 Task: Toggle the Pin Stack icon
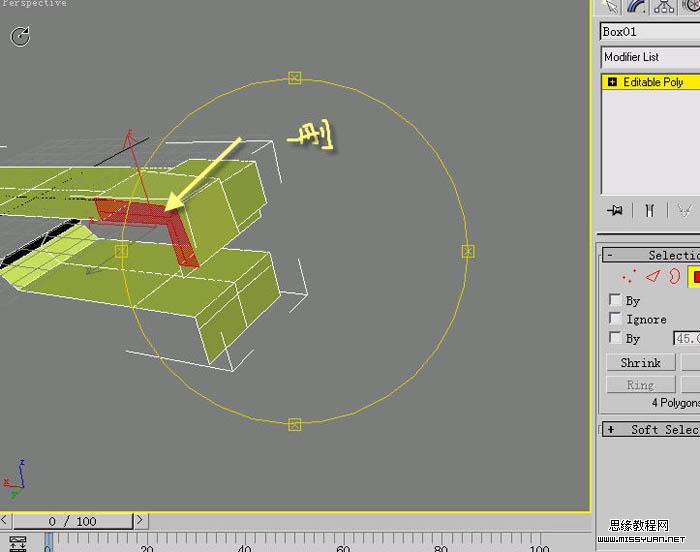point(615,210)
